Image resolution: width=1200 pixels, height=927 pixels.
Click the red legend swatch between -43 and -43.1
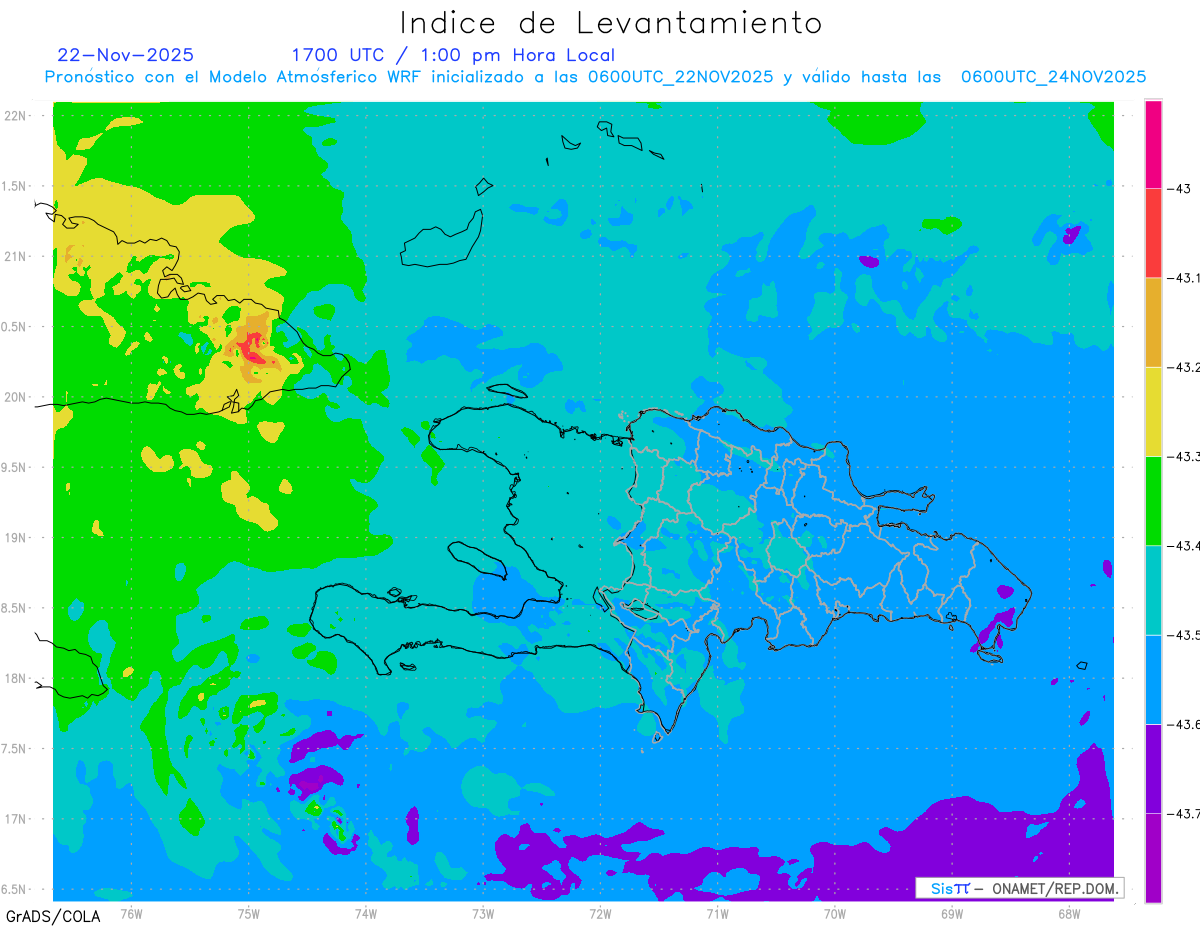tap(1153, 233)
